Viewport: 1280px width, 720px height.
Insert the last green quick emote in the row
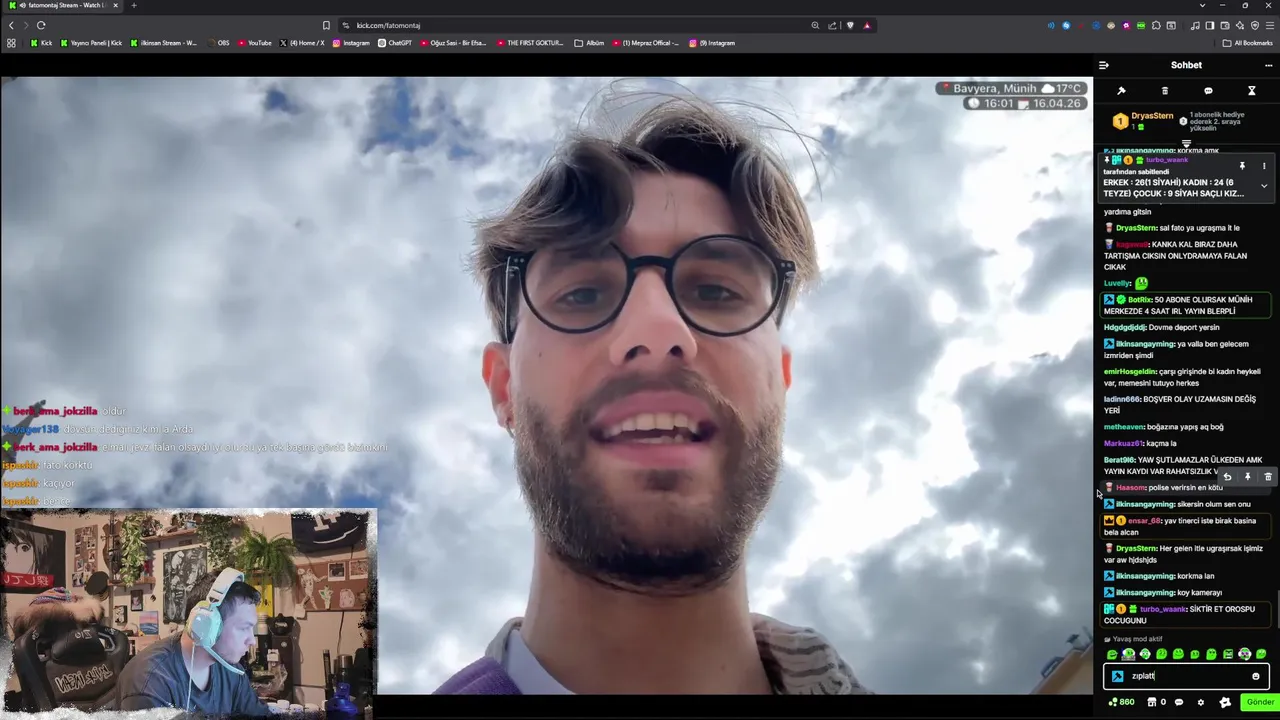pyautogui.click(x=1261, y=654)
